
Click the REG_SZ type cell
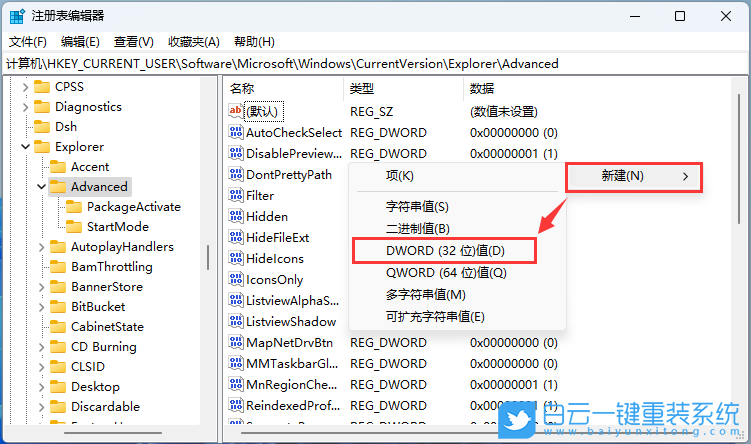(372, 112)
